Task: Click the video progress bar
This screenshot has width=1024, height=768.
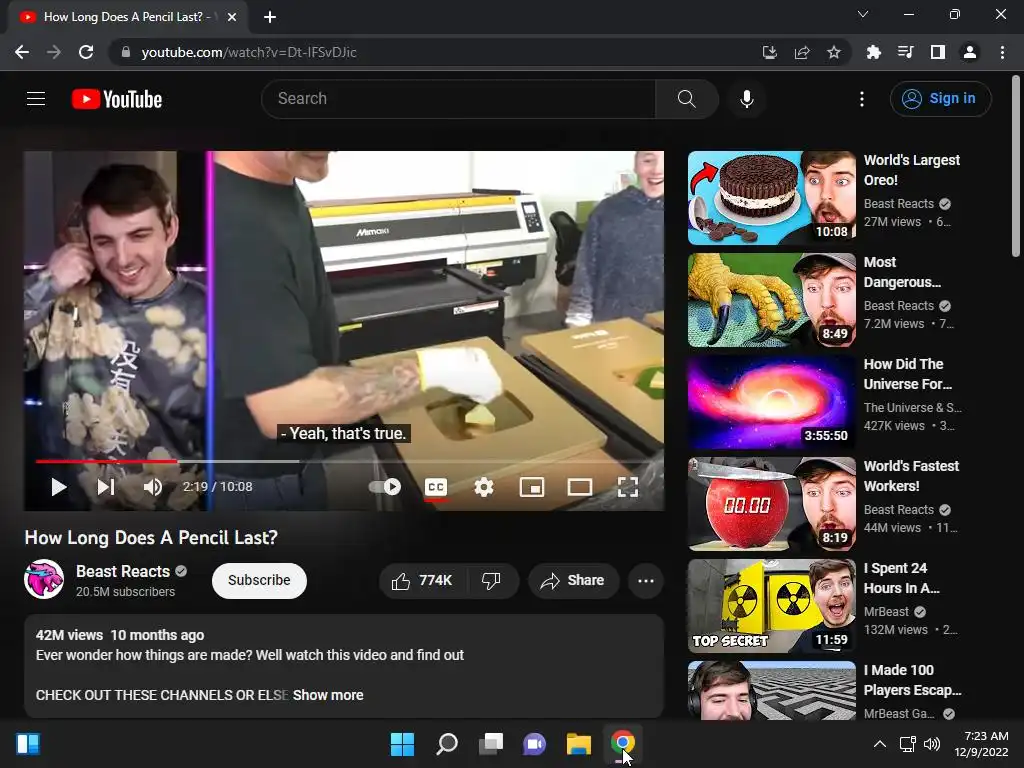Action: pos(344,461)
